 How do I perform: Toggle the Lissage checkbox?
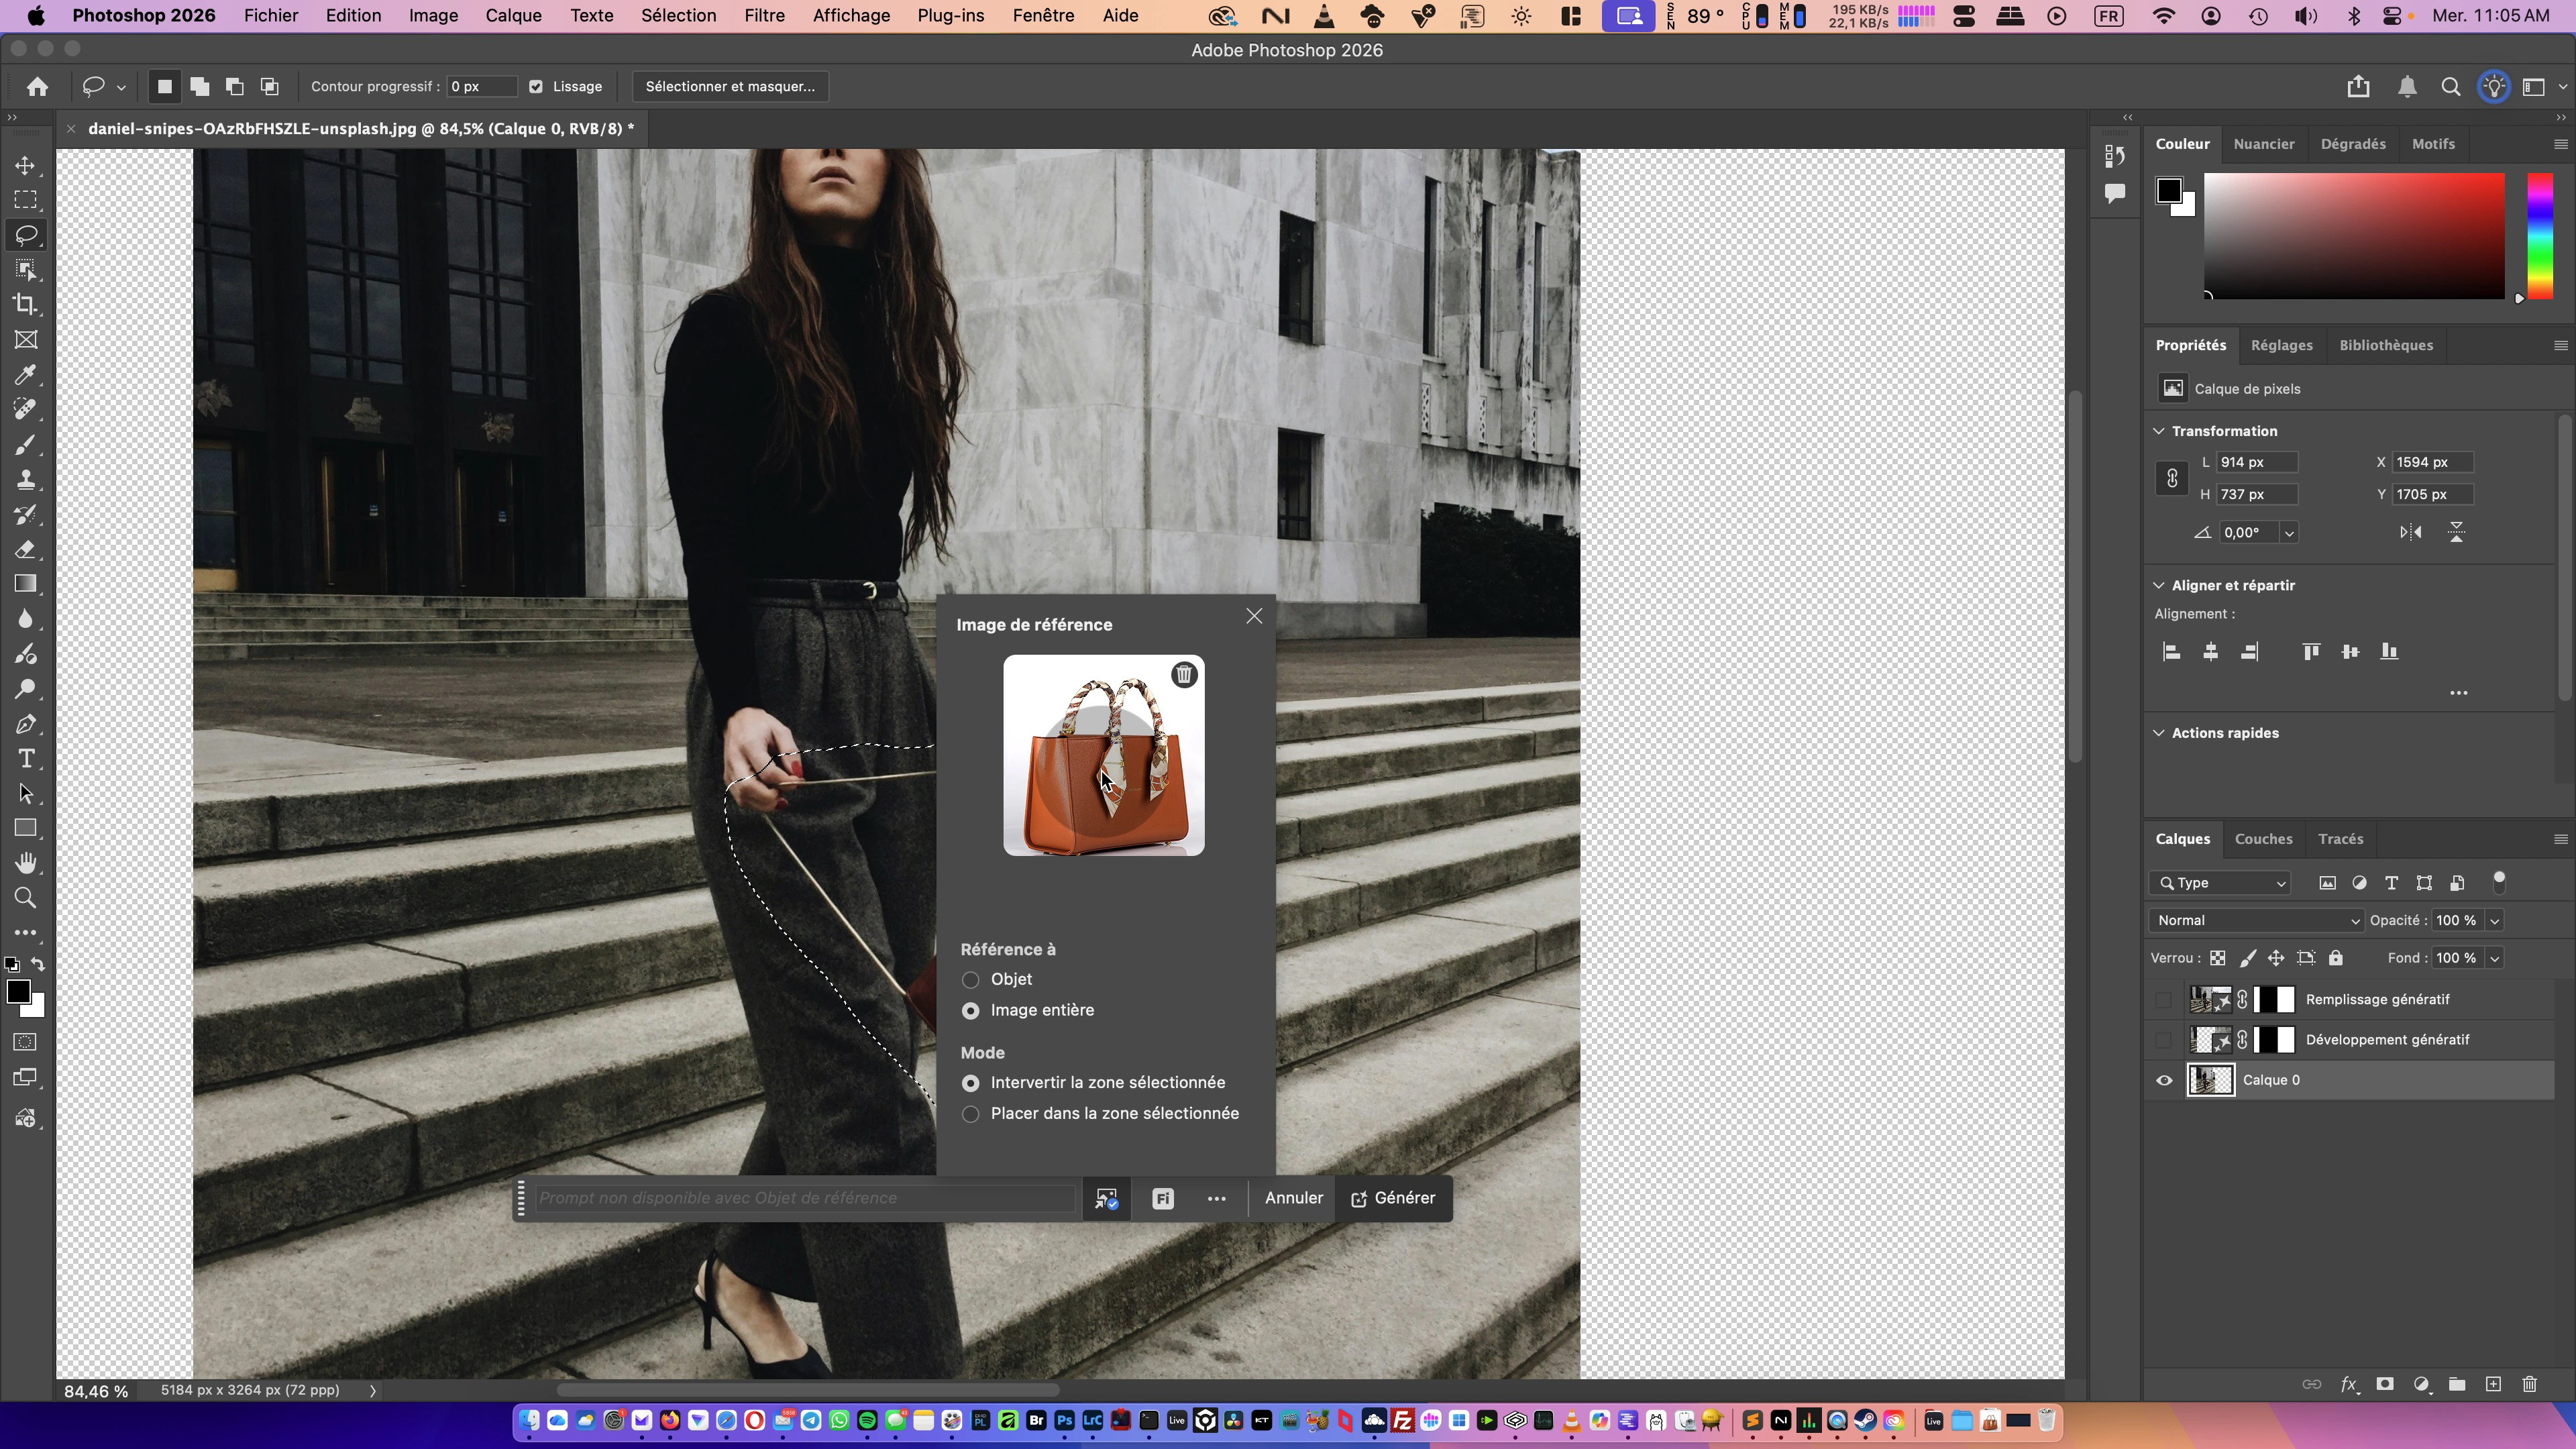click(536, 87)
